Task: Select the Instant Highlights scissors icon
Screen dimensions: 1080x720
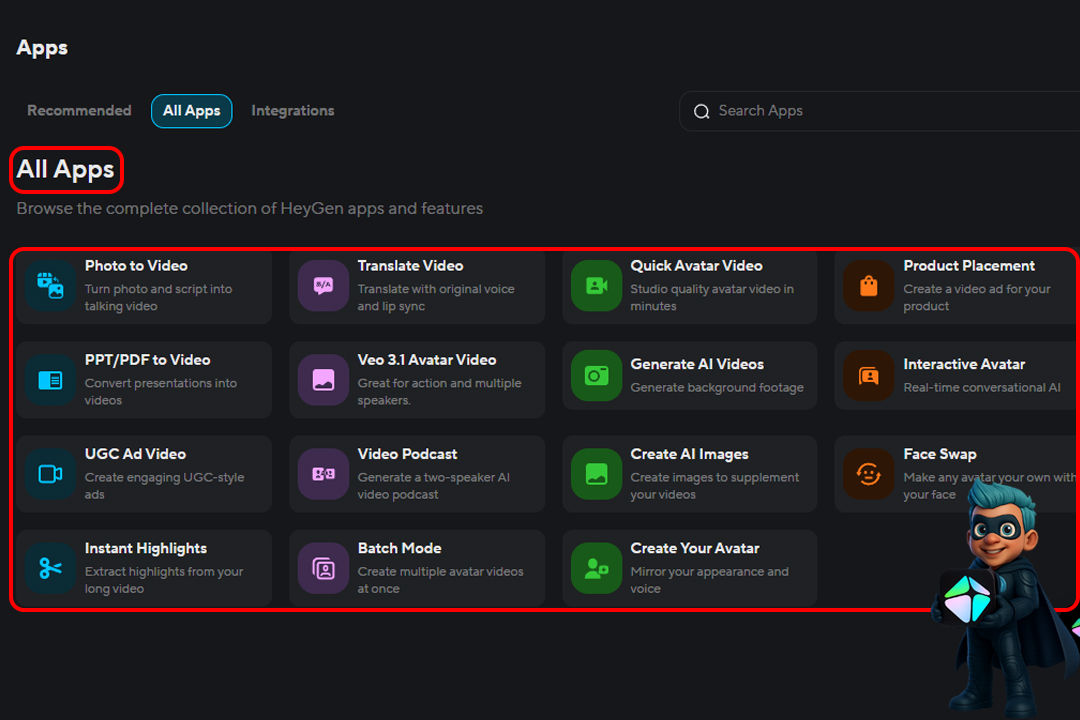Action: (x=50, y=568)
